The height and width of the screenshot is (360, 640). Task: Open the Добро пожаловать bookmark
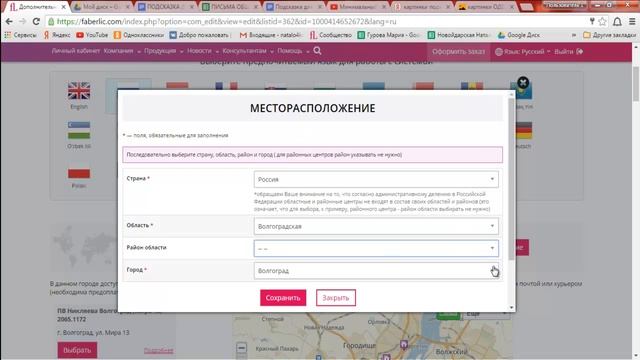[x=200, y=35]
